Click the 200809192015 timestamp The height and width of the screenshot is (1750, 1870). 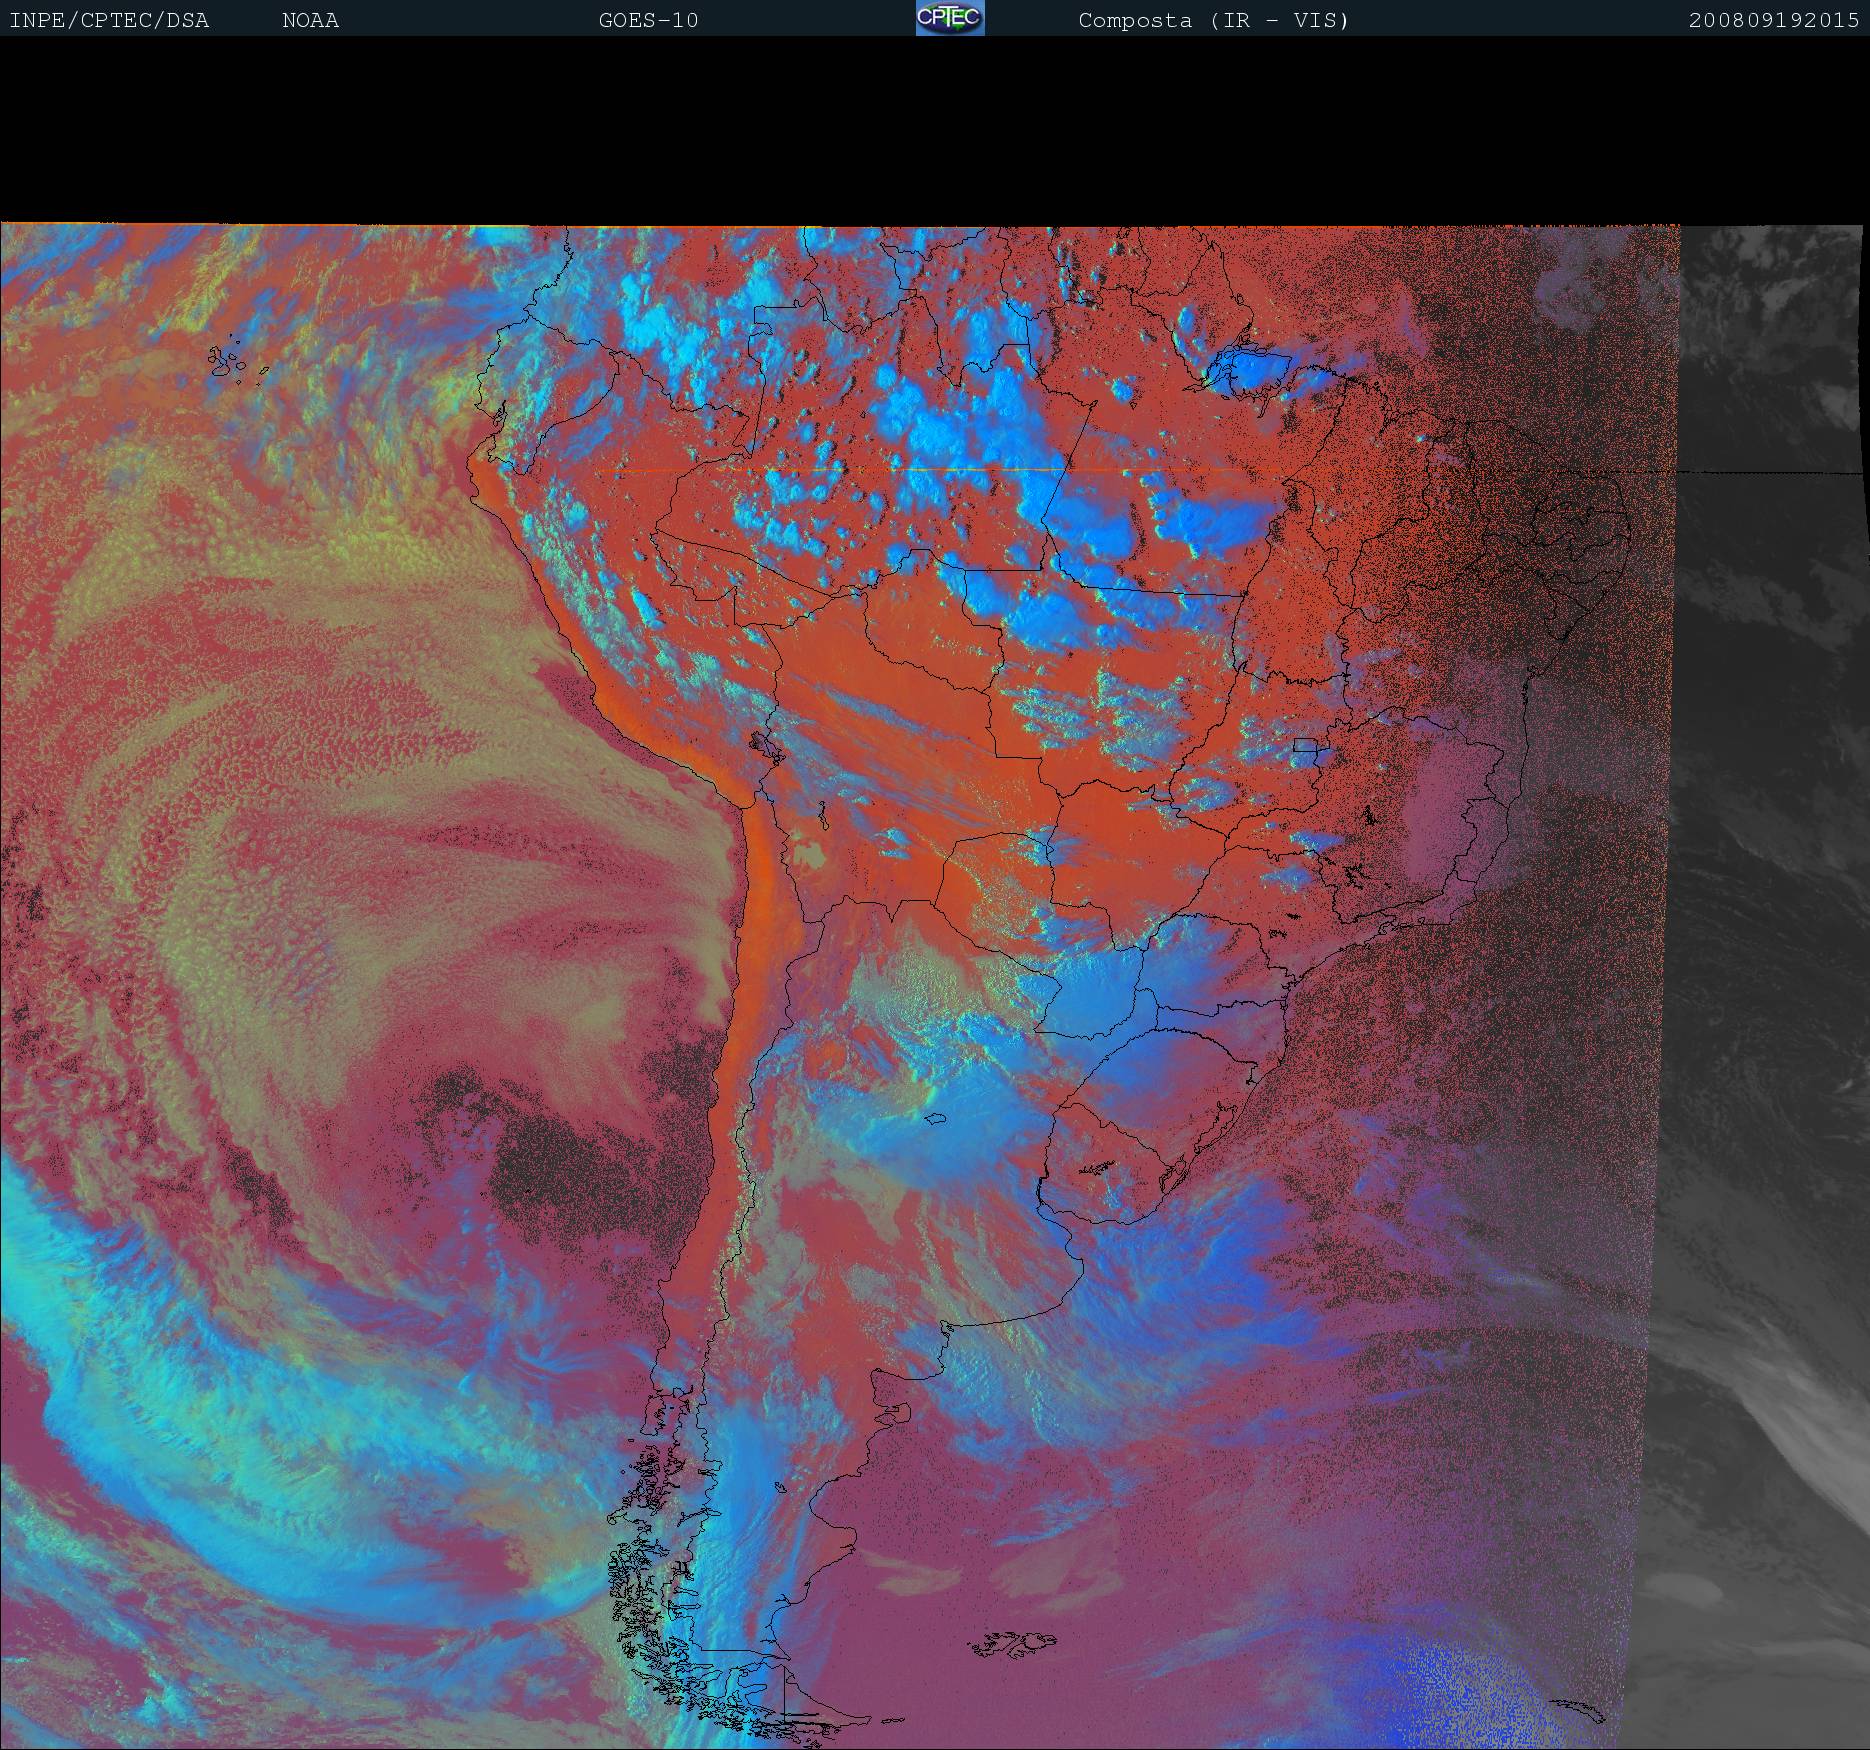coord(1773,21)
